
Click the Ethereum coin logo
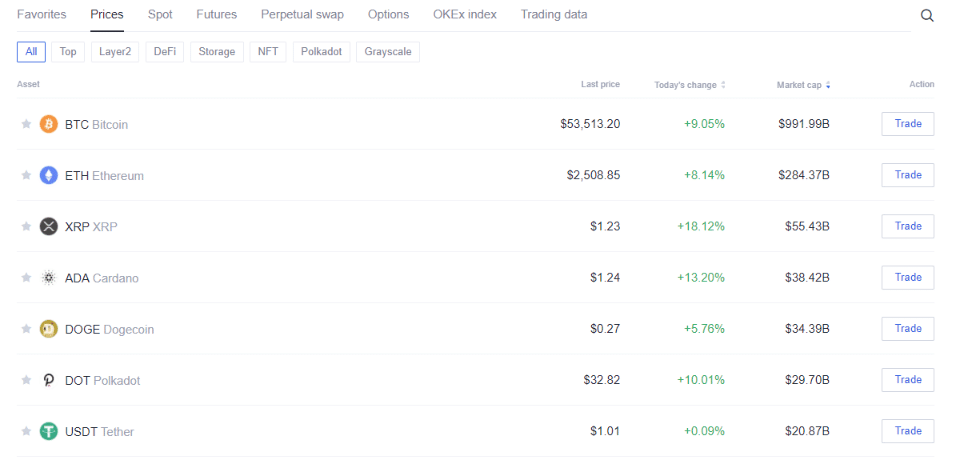[x=48, y=175]
